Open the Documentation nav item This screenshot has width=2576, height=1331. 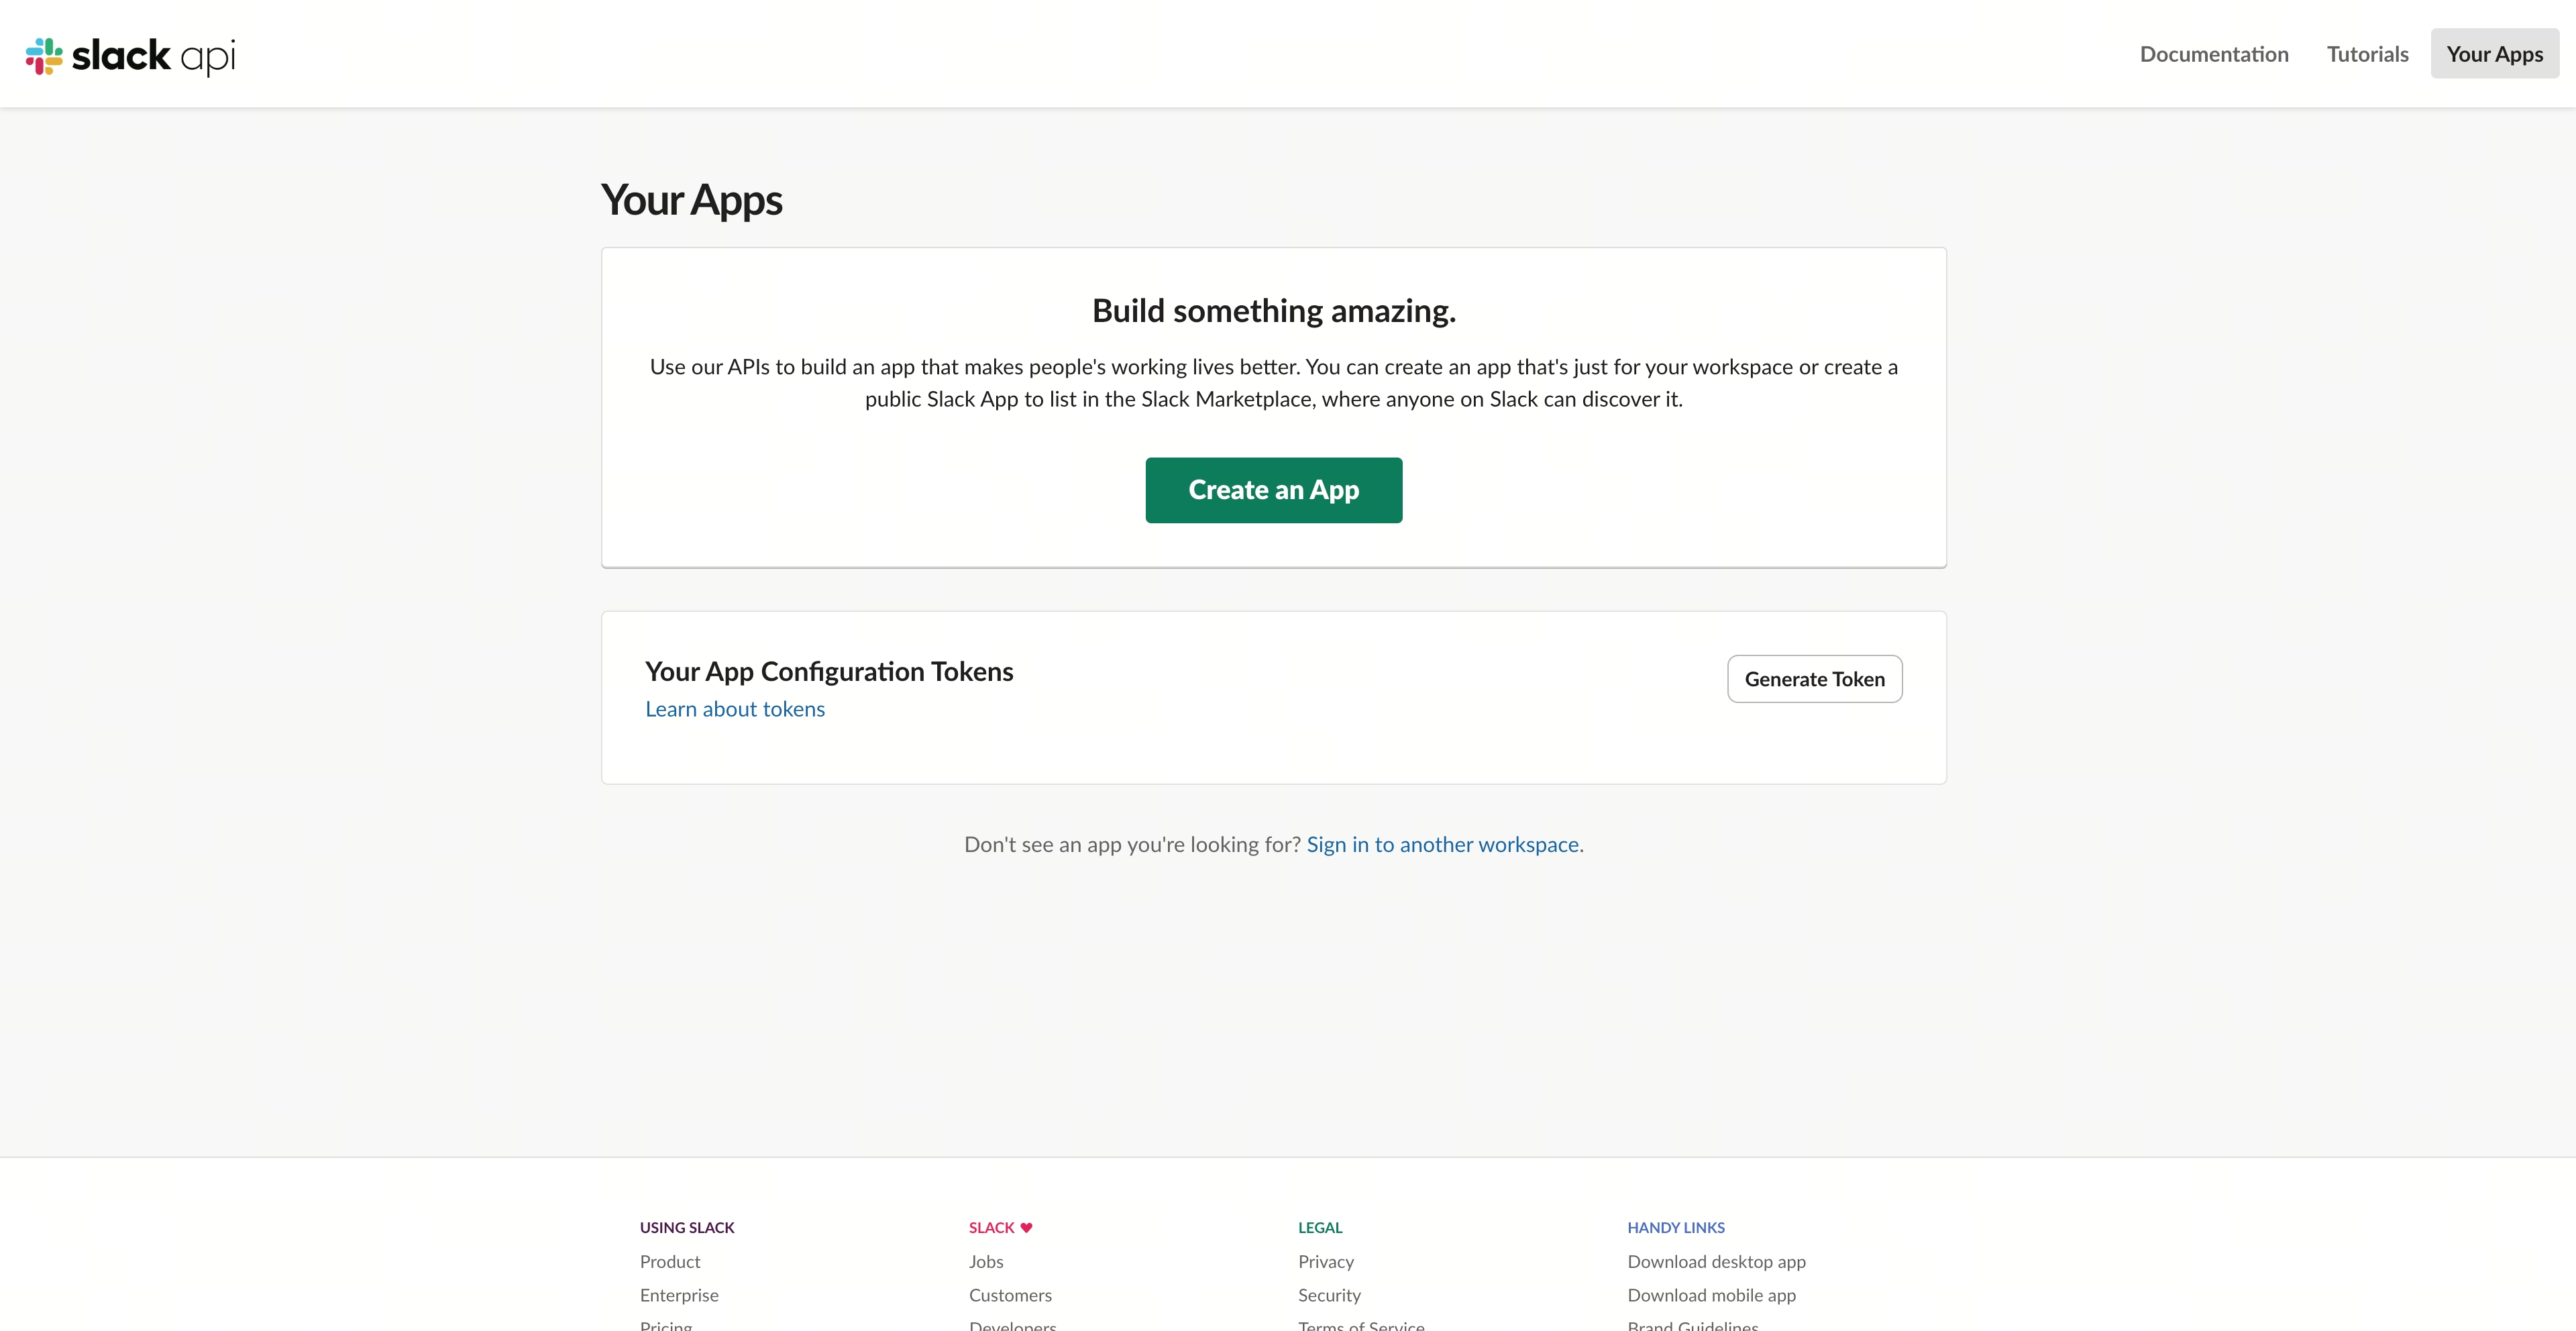(2213, 54)
